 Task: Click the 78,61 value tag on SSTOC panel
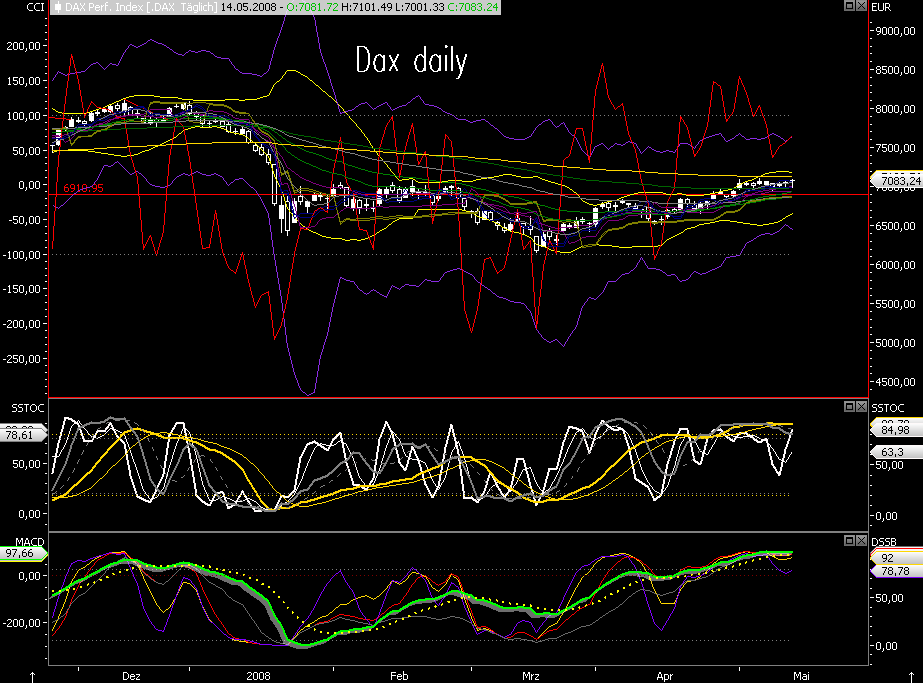(x=21, y=435)
